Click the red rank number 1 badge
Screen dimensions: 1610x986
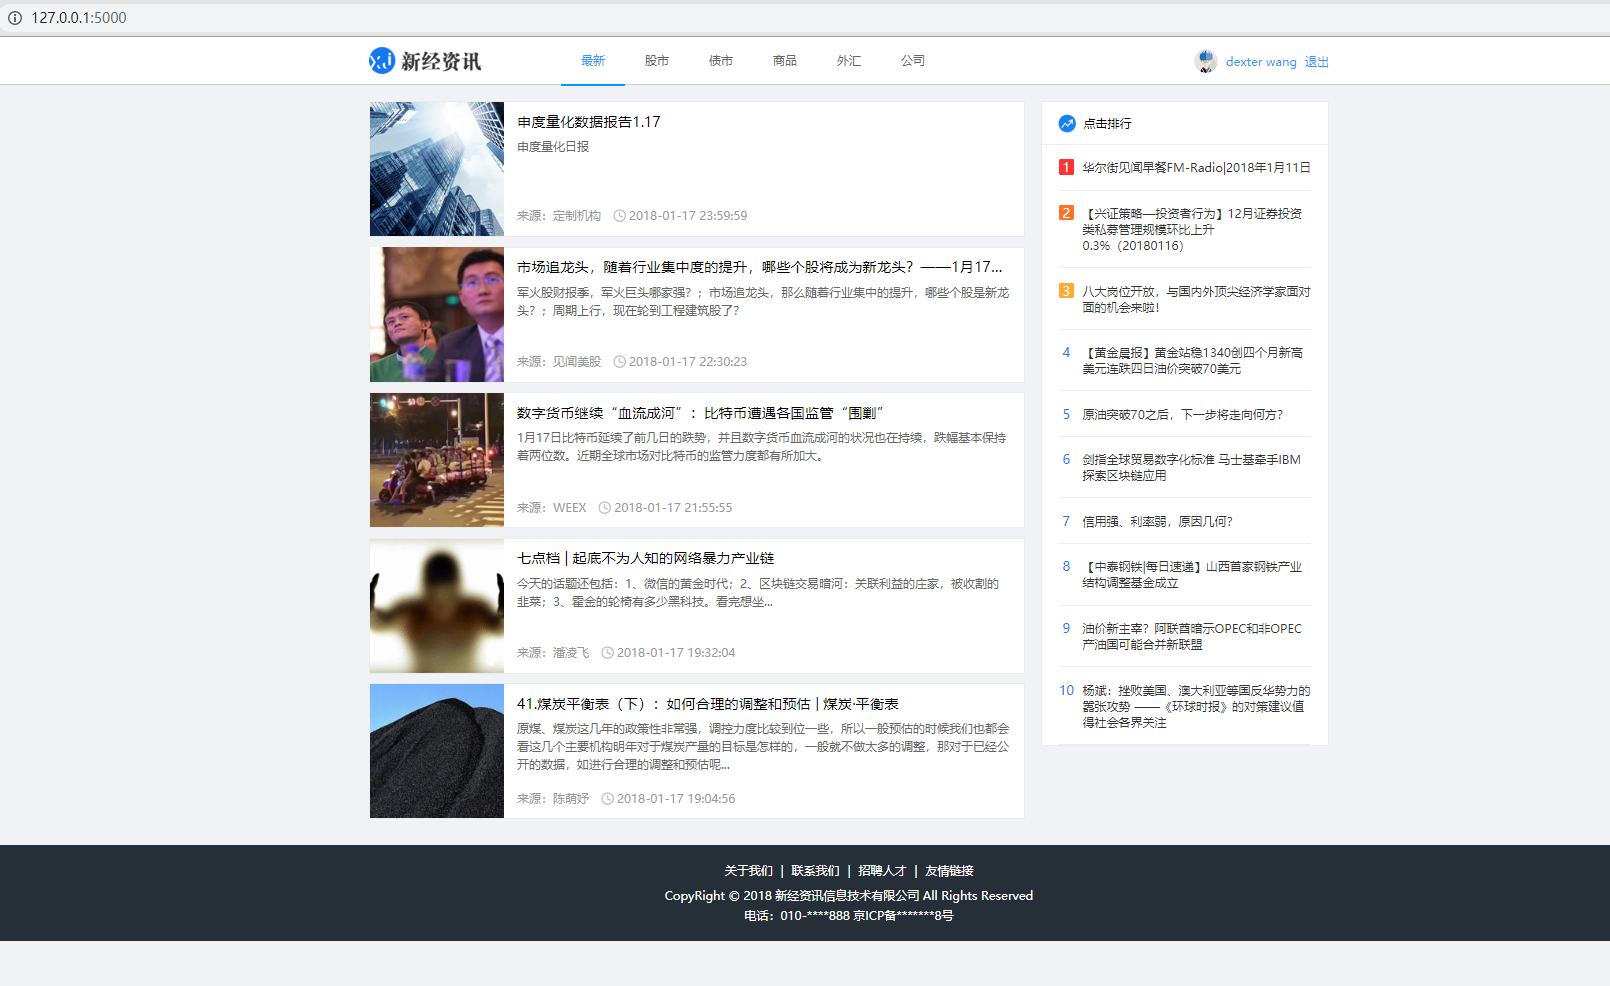click(1064, 167)
